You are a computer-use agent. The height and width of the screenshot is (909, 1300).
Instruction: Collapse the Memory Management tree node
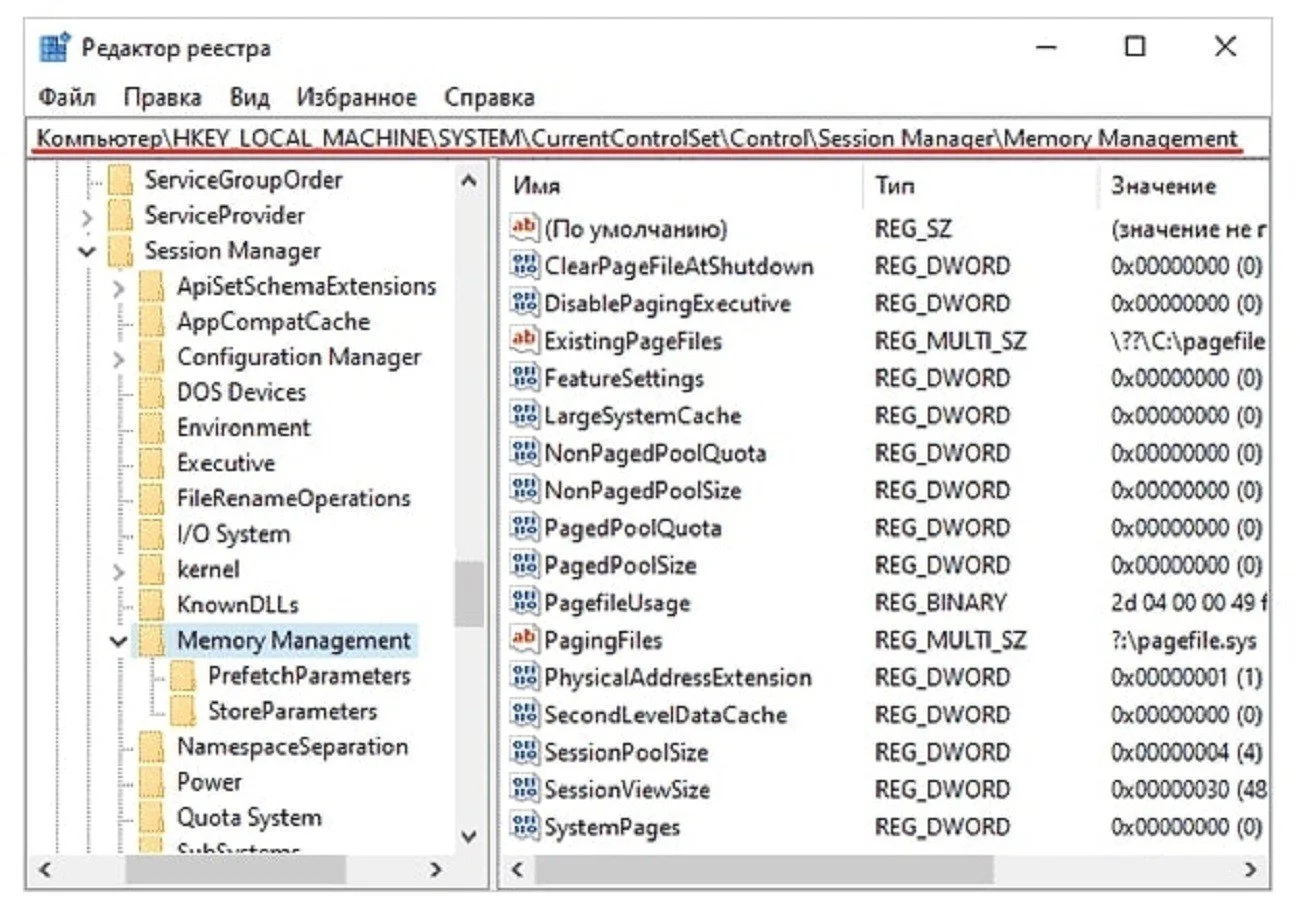(119, 641)
